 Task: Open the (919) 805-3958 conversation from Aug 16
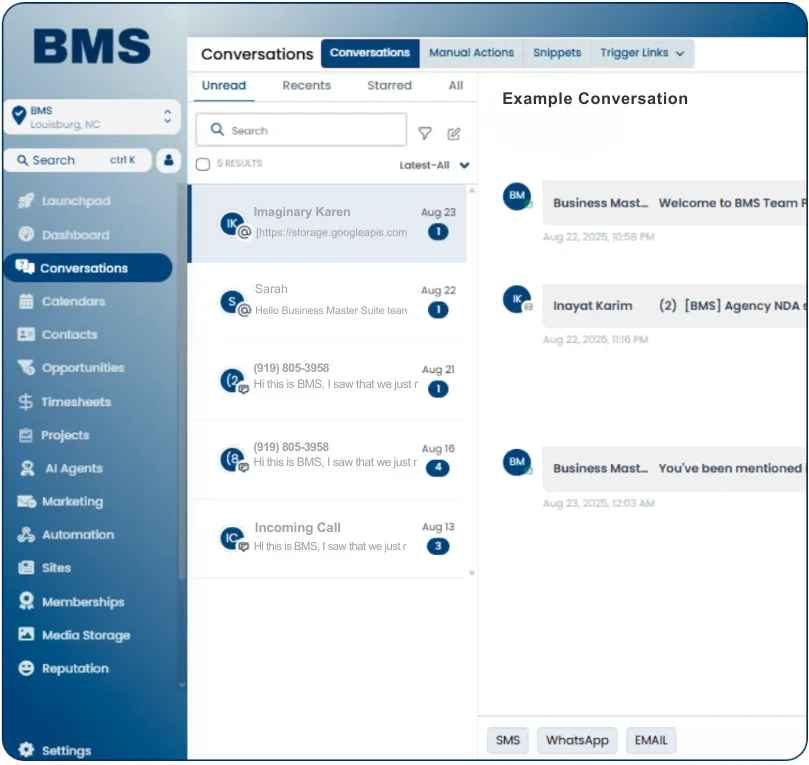tap(328, 459)
